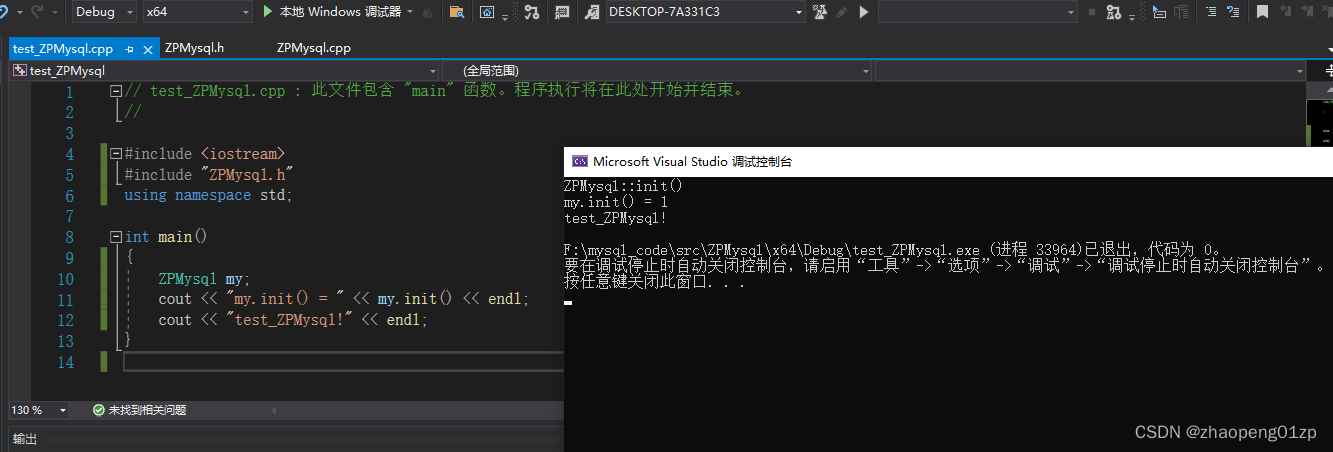Open the member navigation dropdown
The width and height of the screenshot is (1333, 452).
1091,71
